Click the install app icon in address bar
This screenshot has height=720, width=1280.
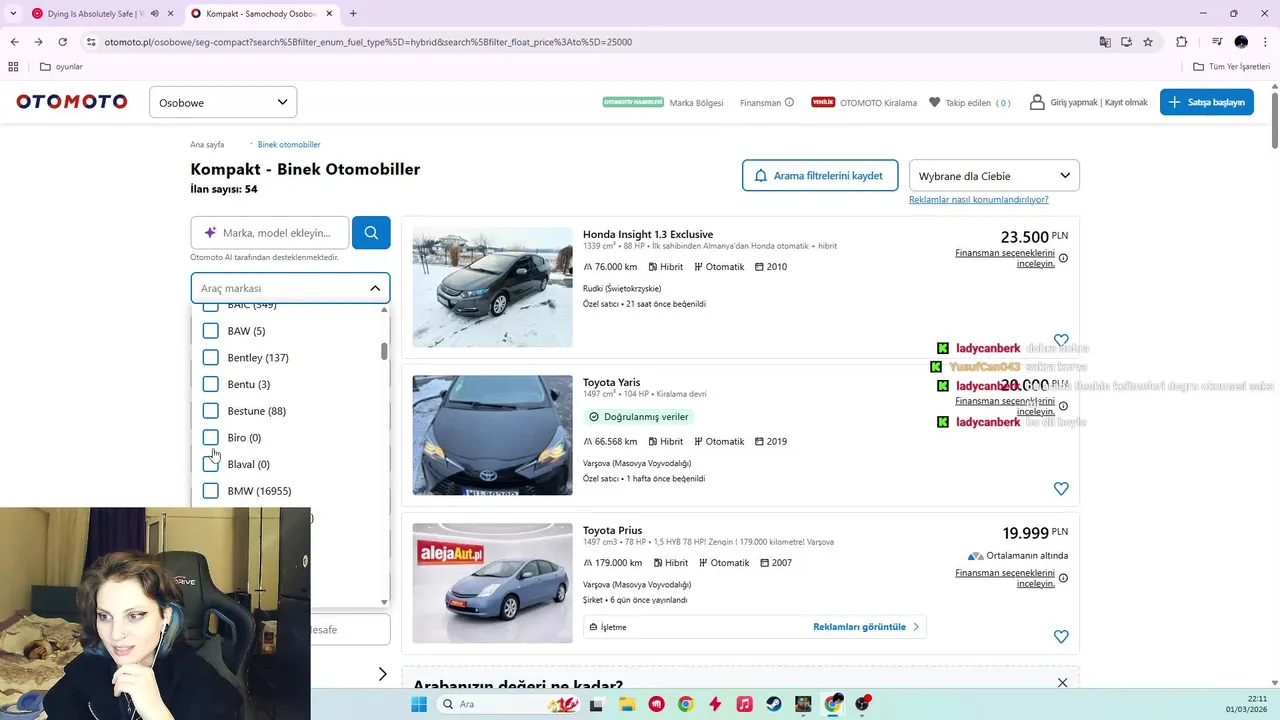pyautogui.click(x=1126, y=42)
